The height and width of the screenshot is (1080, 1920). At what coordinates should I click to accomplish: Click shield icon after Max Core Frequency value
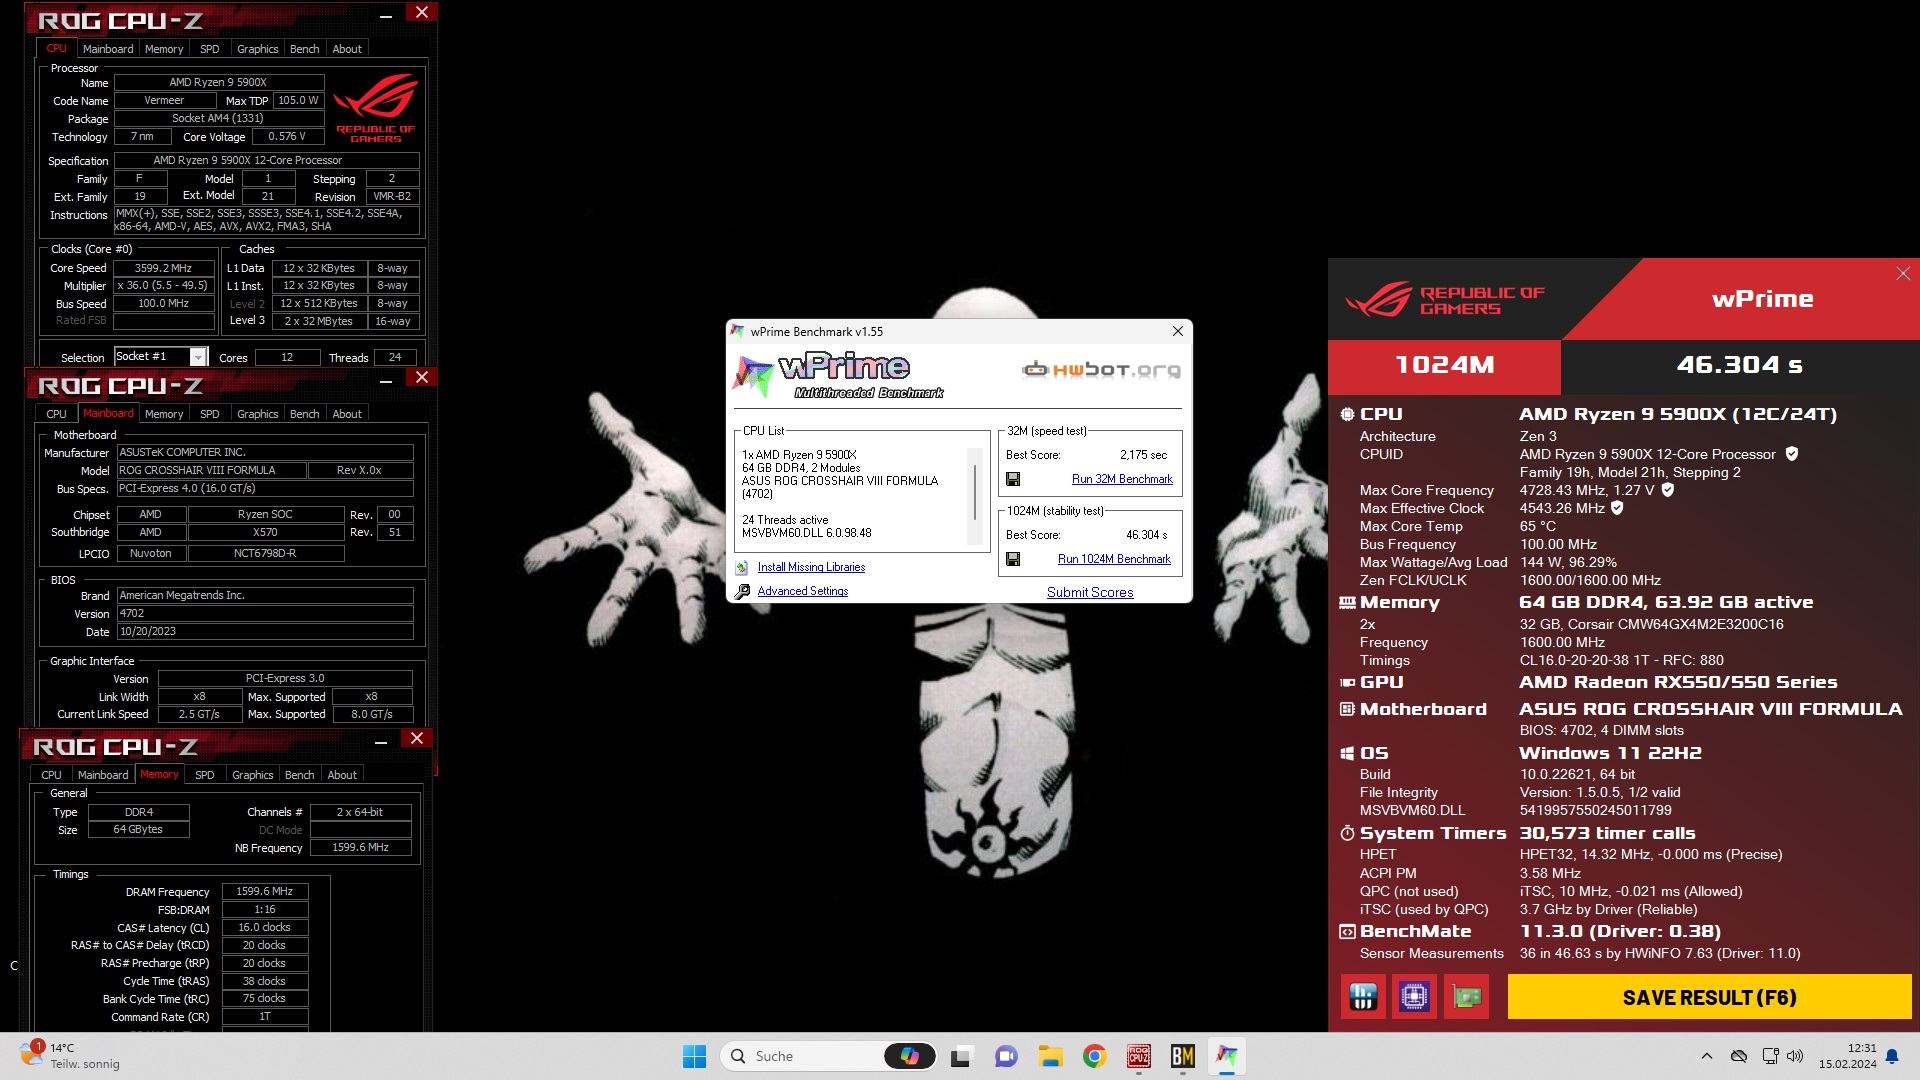[x=1667, y=490]
